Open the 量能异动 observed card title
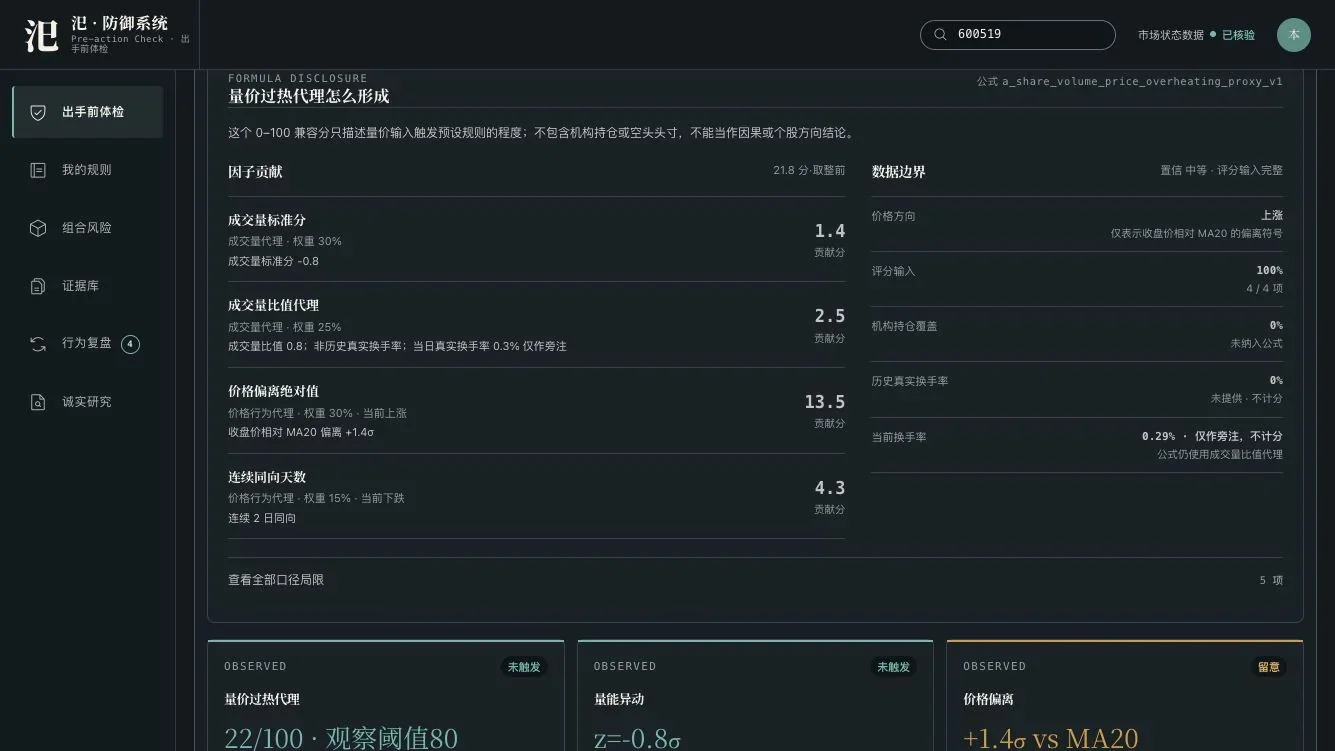Viewport: 1335px width, 751px height. pyautogui.click(x=619, y=699)
